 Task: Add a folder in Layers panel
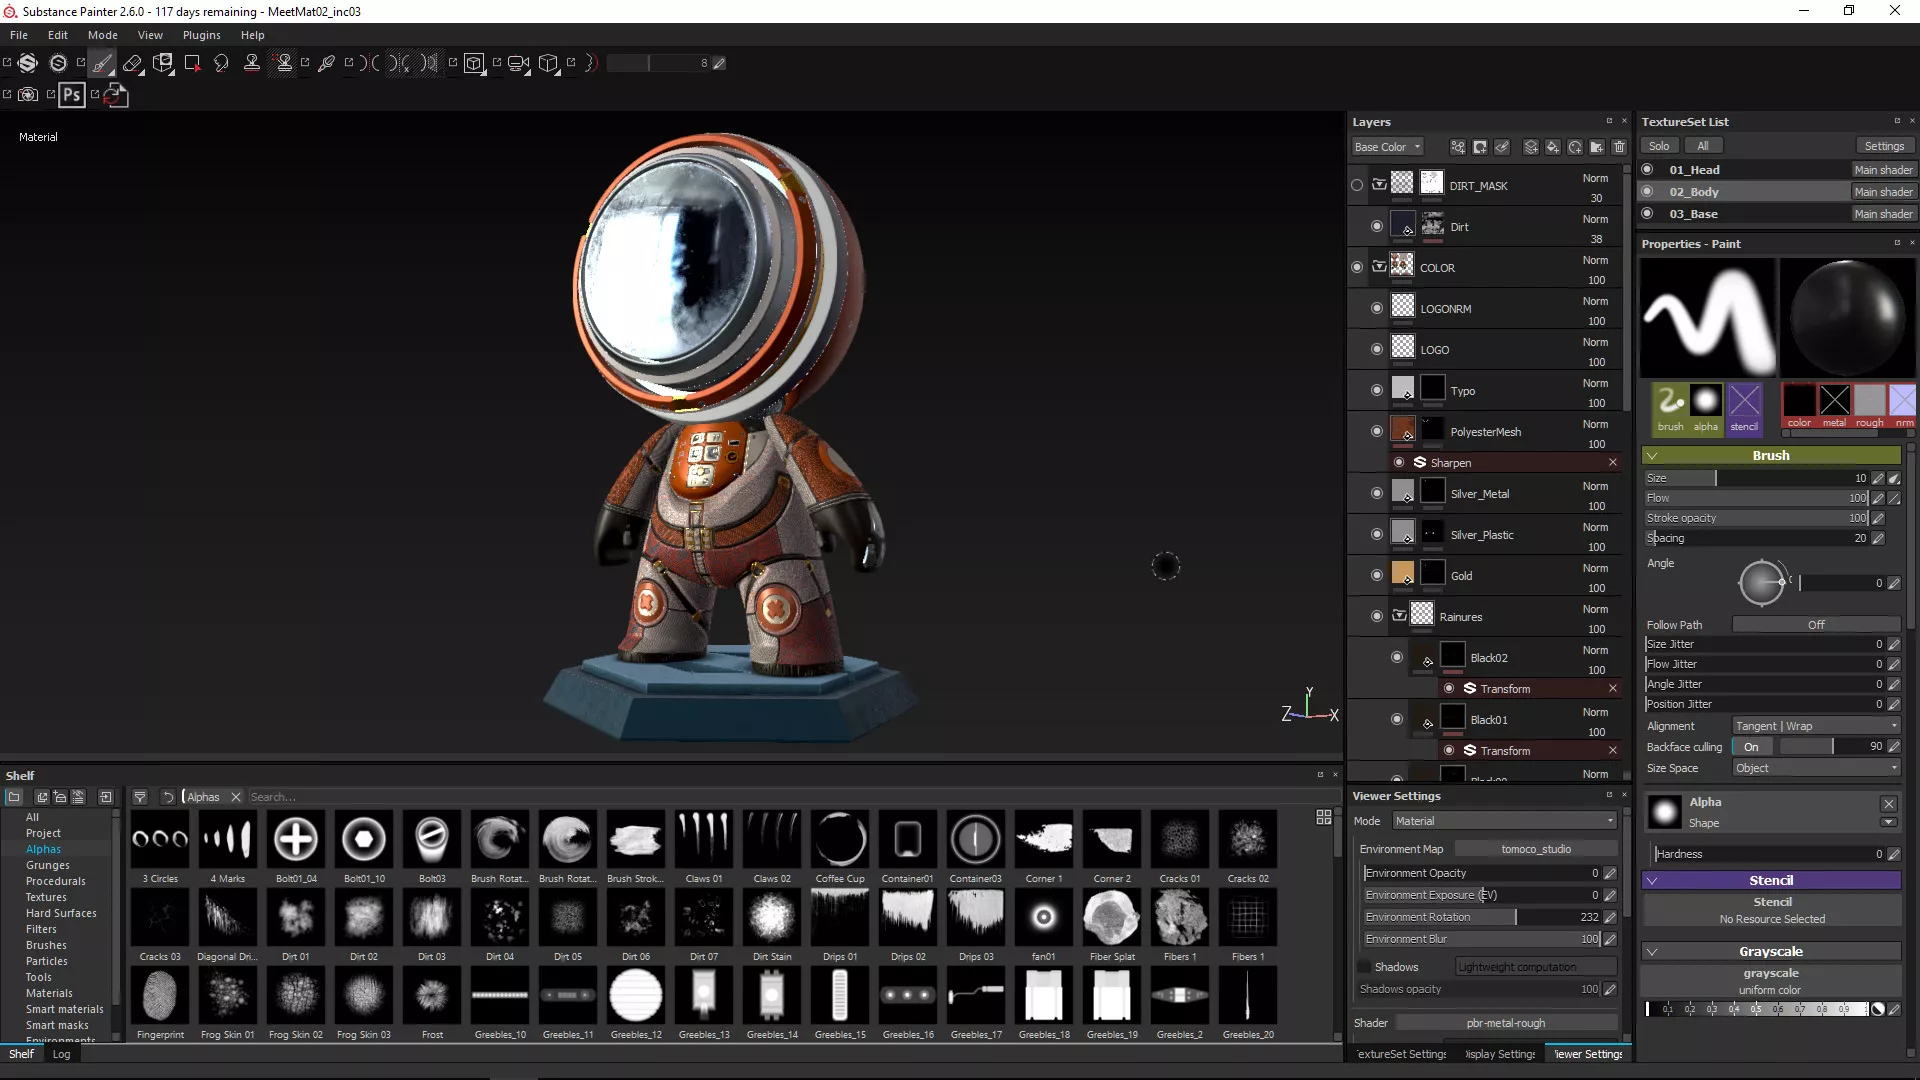1597,147
